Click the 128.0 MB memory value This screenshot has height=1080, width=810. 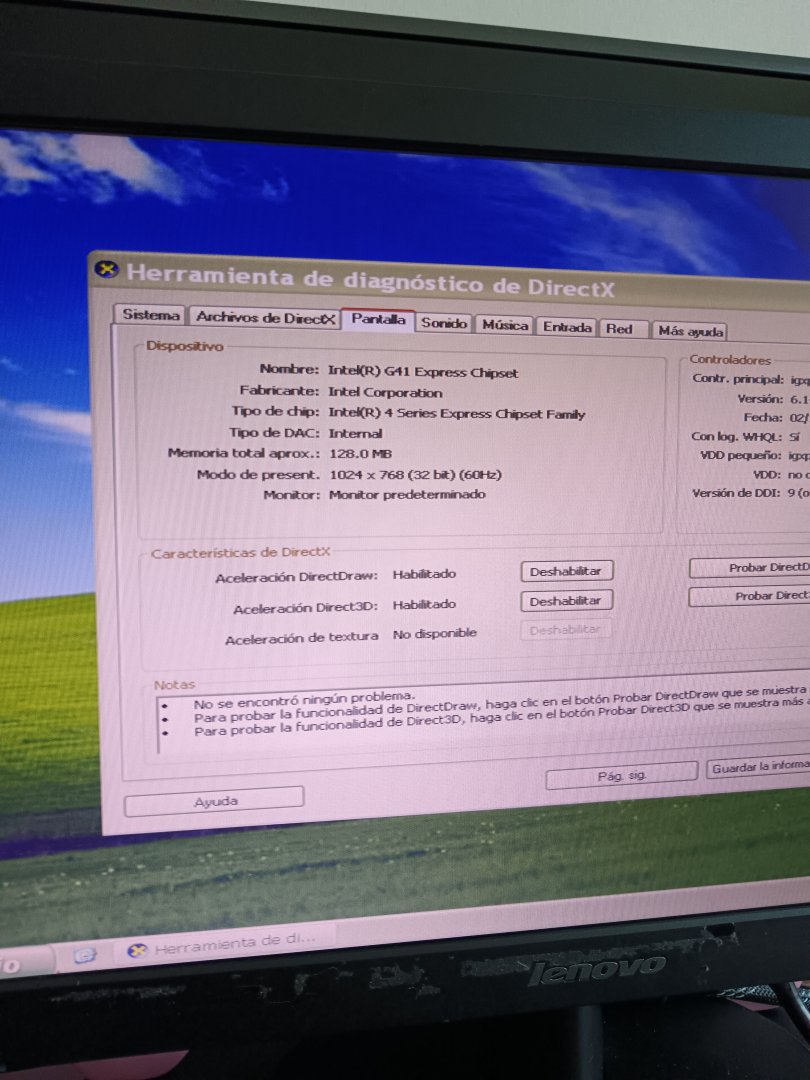[360, 454]
